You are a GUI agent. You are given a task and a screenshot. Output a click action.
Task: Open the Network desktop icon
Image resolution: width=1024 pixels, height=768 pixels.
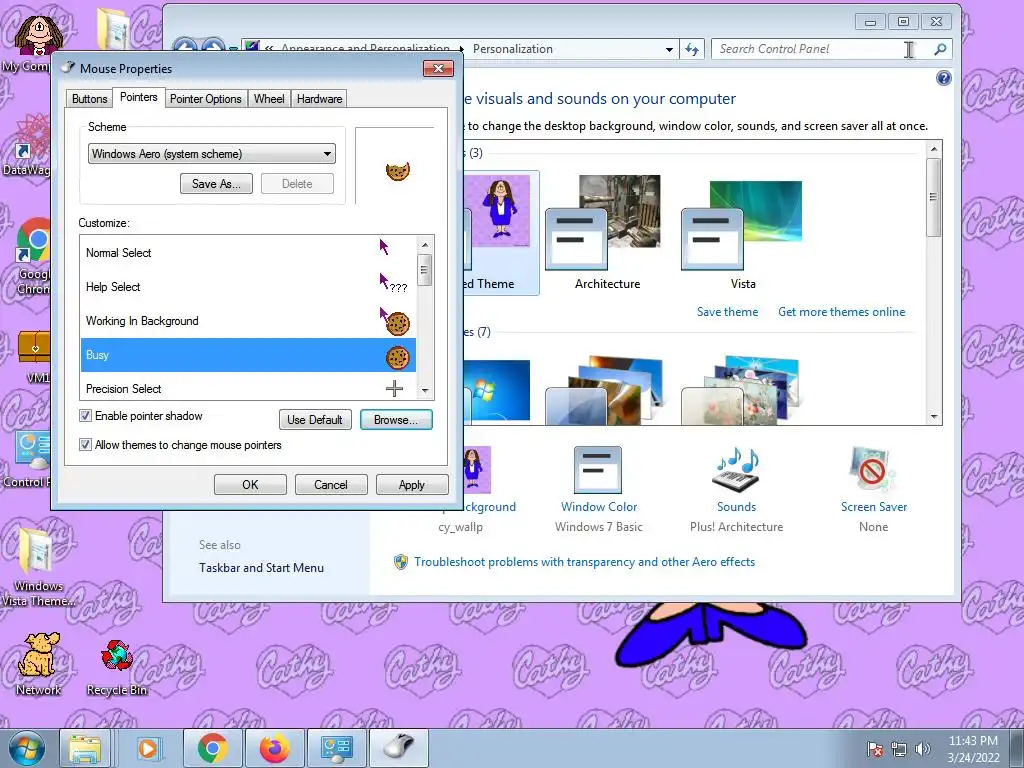[39, 664]
